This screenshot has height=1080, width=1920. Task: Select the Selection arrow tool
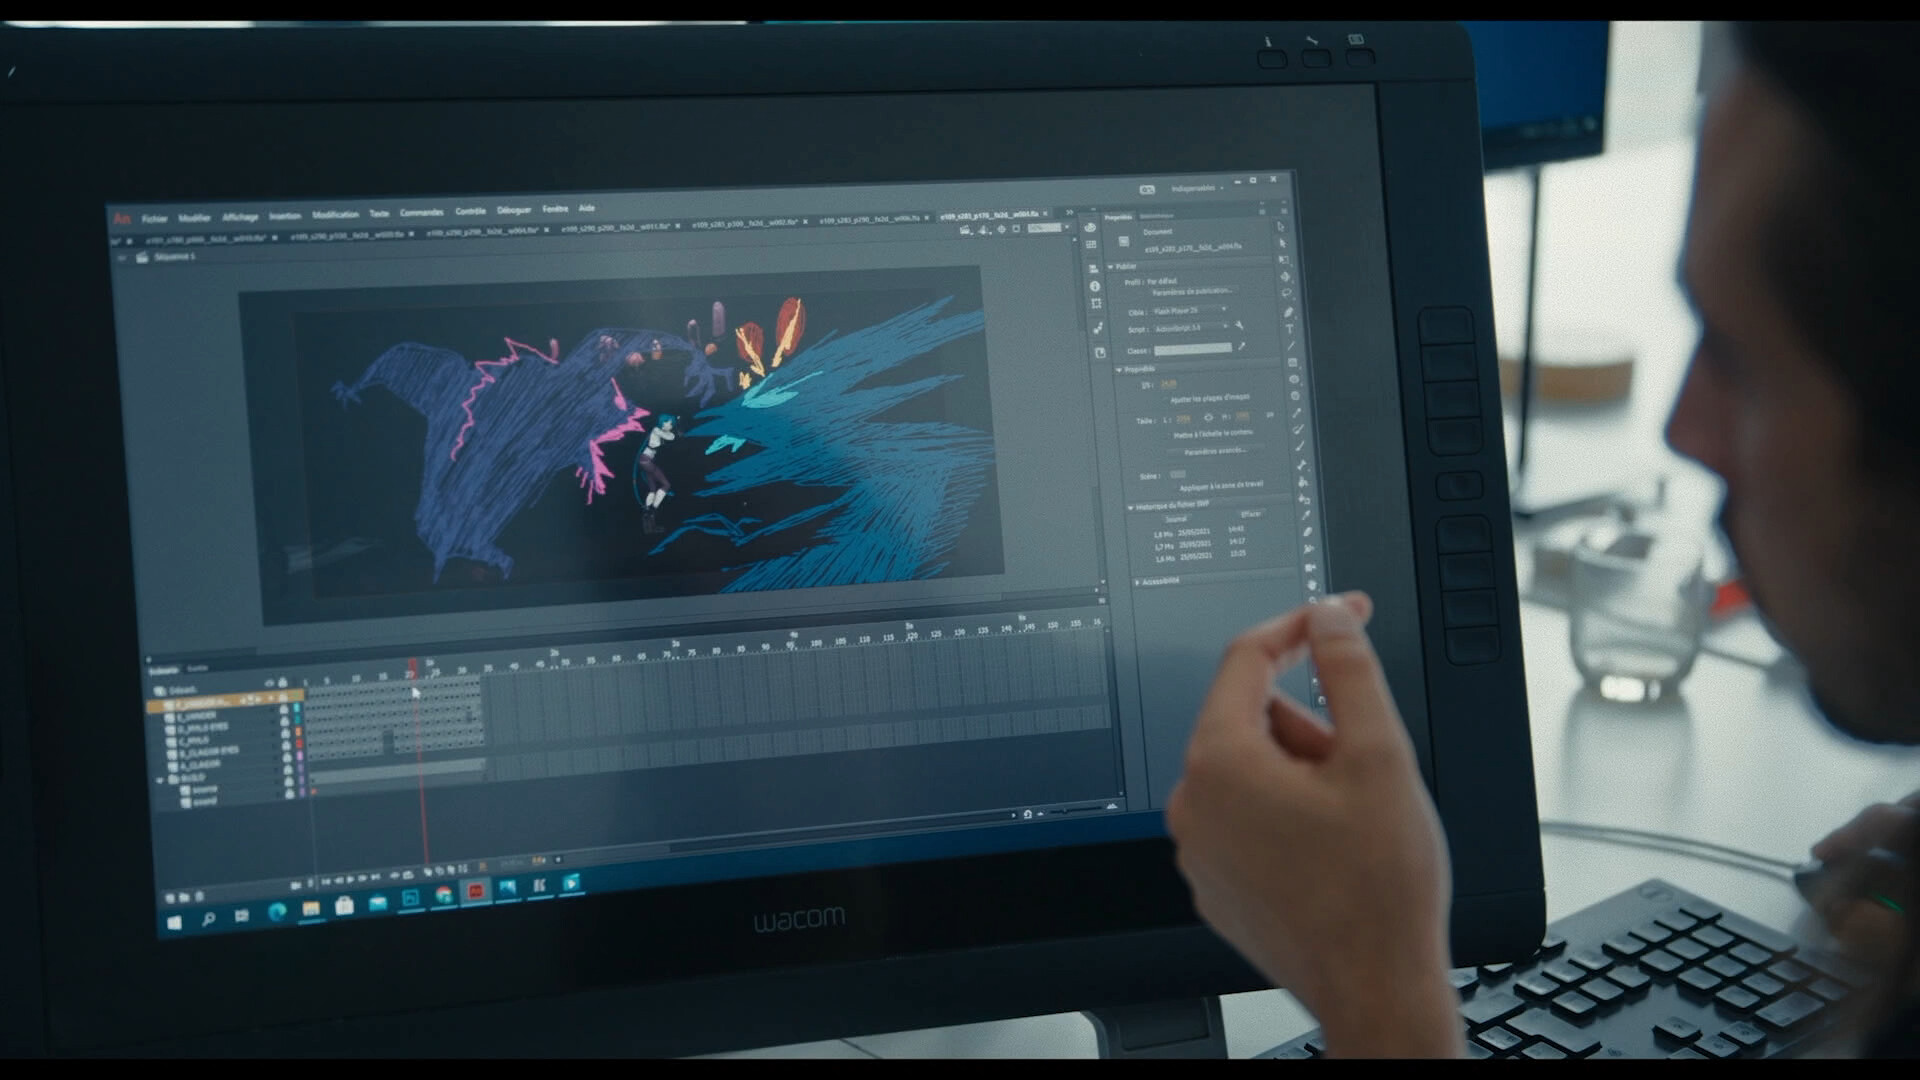point(1281,227)
